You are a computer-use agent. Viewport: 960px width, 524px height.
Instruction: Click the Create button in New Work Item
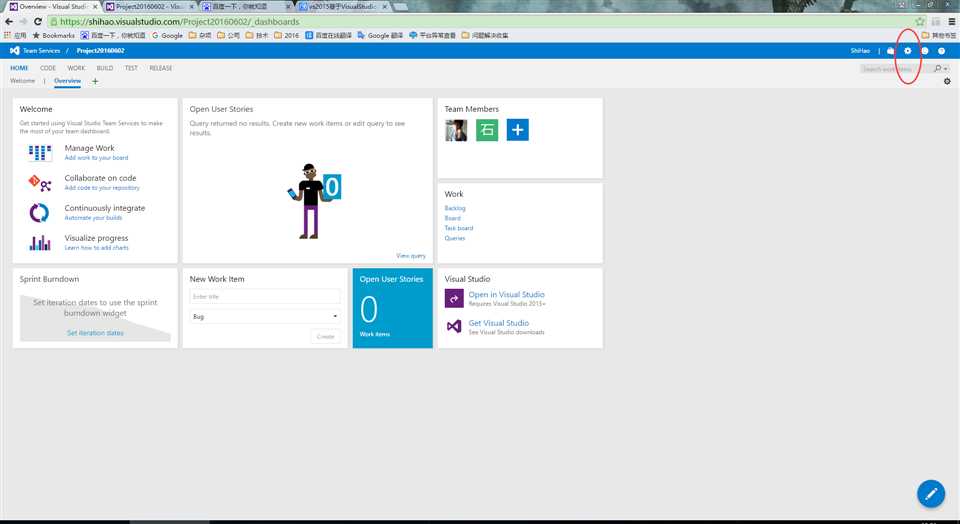[325, 336]
